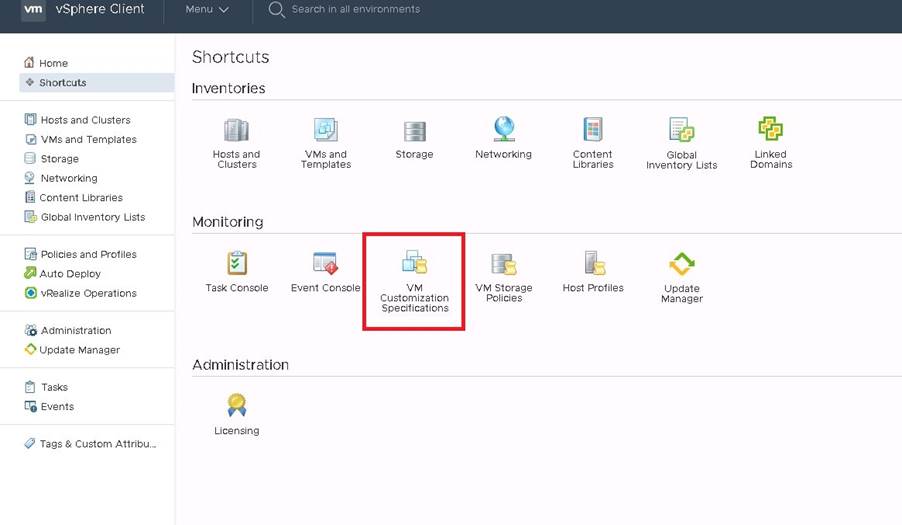Open Host Profiles shortcut icon
The width and height of the screenshot is (902, 525).
(594, 263)
